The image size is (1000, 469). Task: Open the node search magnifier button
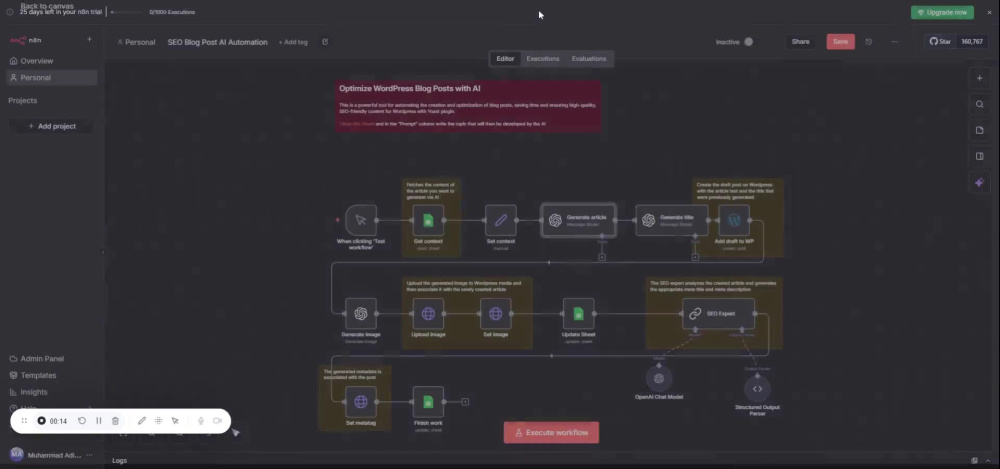coord(980,105)
